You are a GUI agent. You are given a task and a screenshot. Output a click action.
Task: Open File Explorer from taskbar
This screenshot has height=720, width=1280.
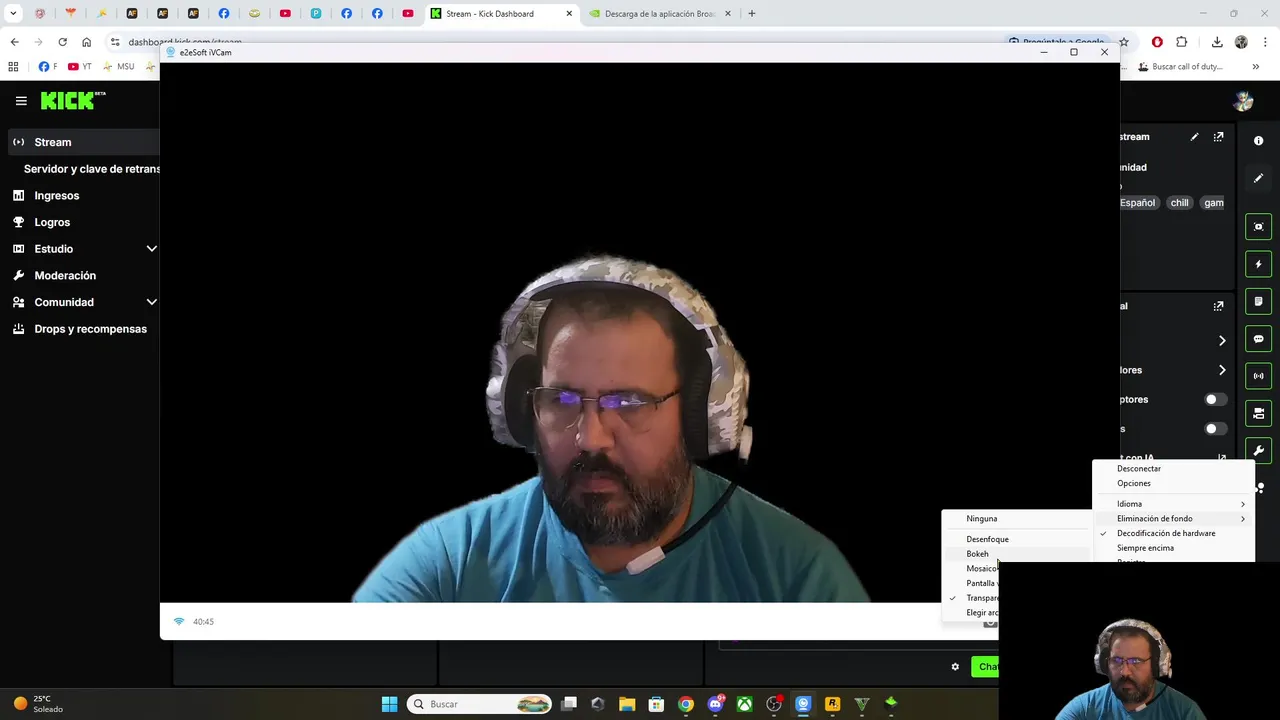pyautogui.click(x=627, y=704)
